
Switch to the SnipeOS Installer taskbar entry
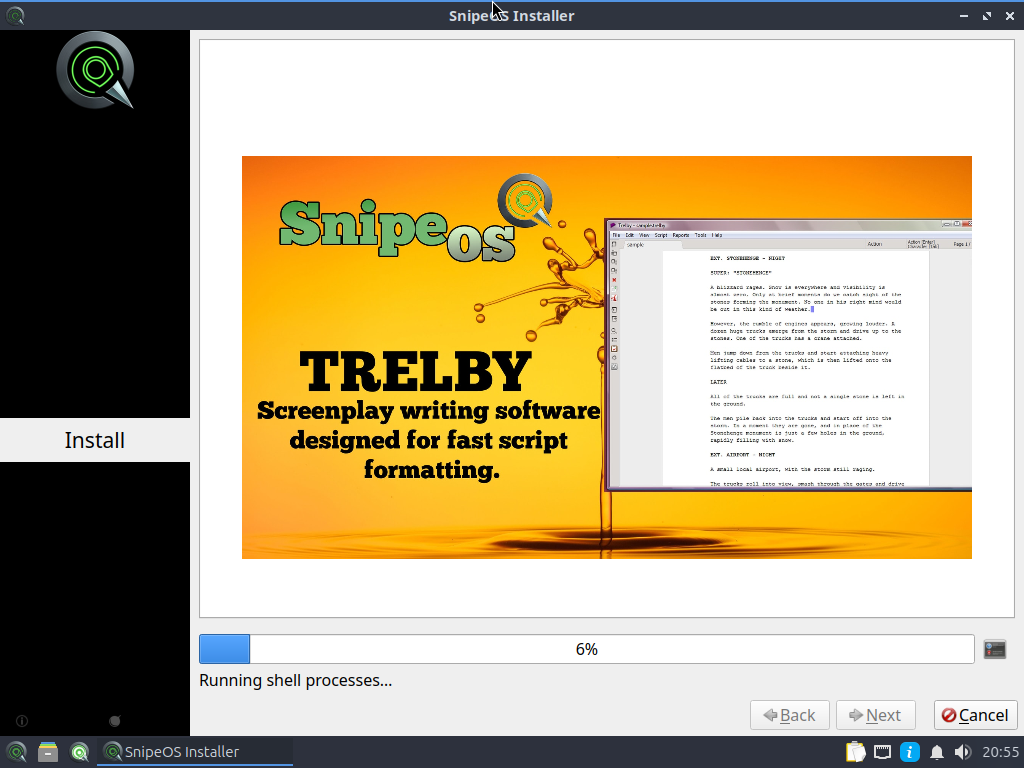tap(195, 752)
